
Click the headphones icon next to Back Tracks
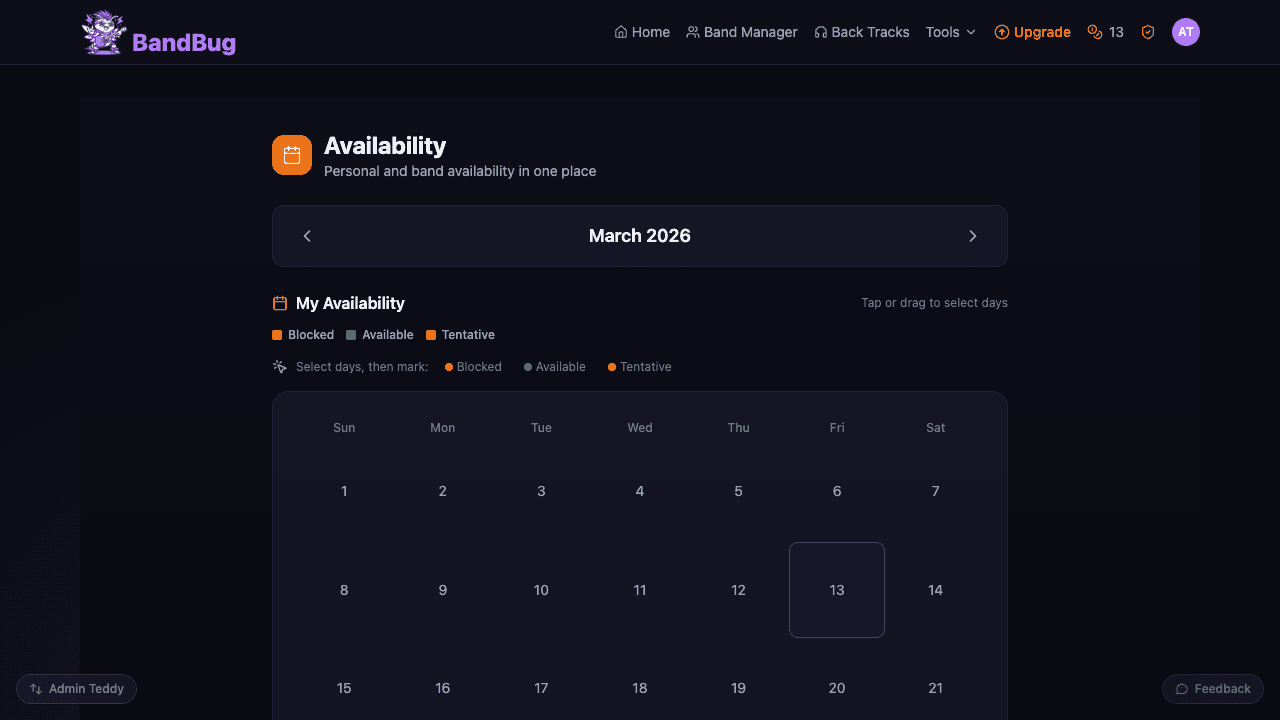(822, 31)
